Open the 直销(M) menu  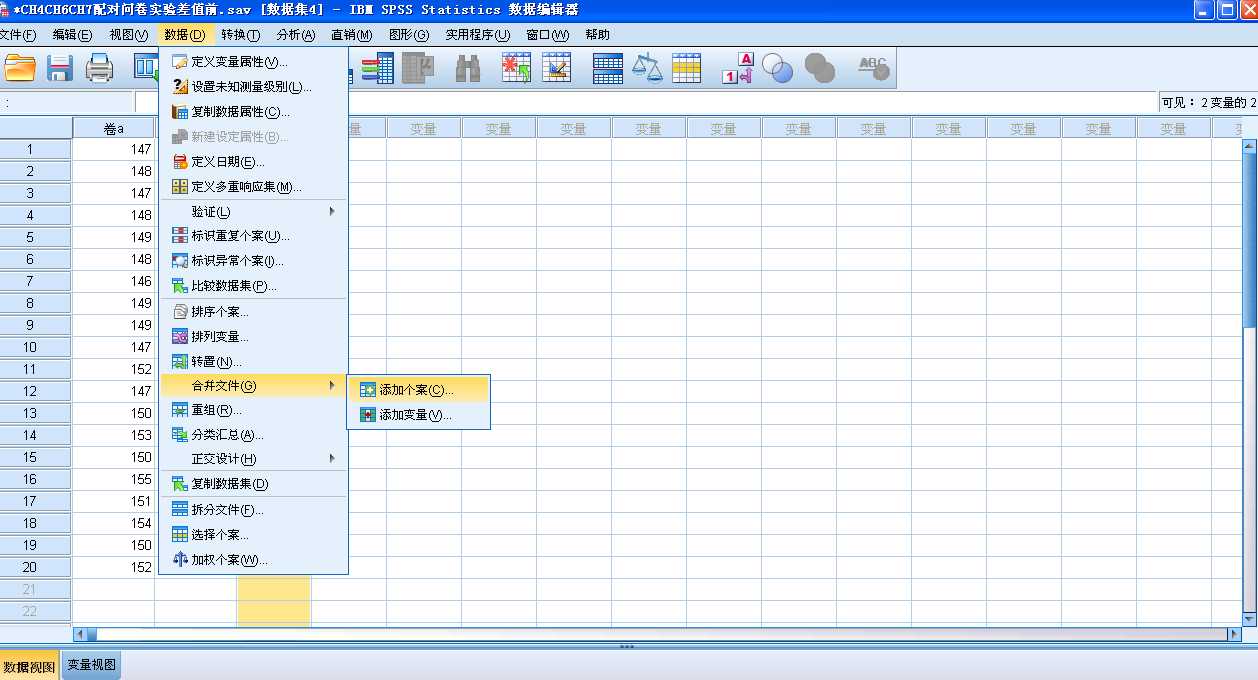click(351, 35)
